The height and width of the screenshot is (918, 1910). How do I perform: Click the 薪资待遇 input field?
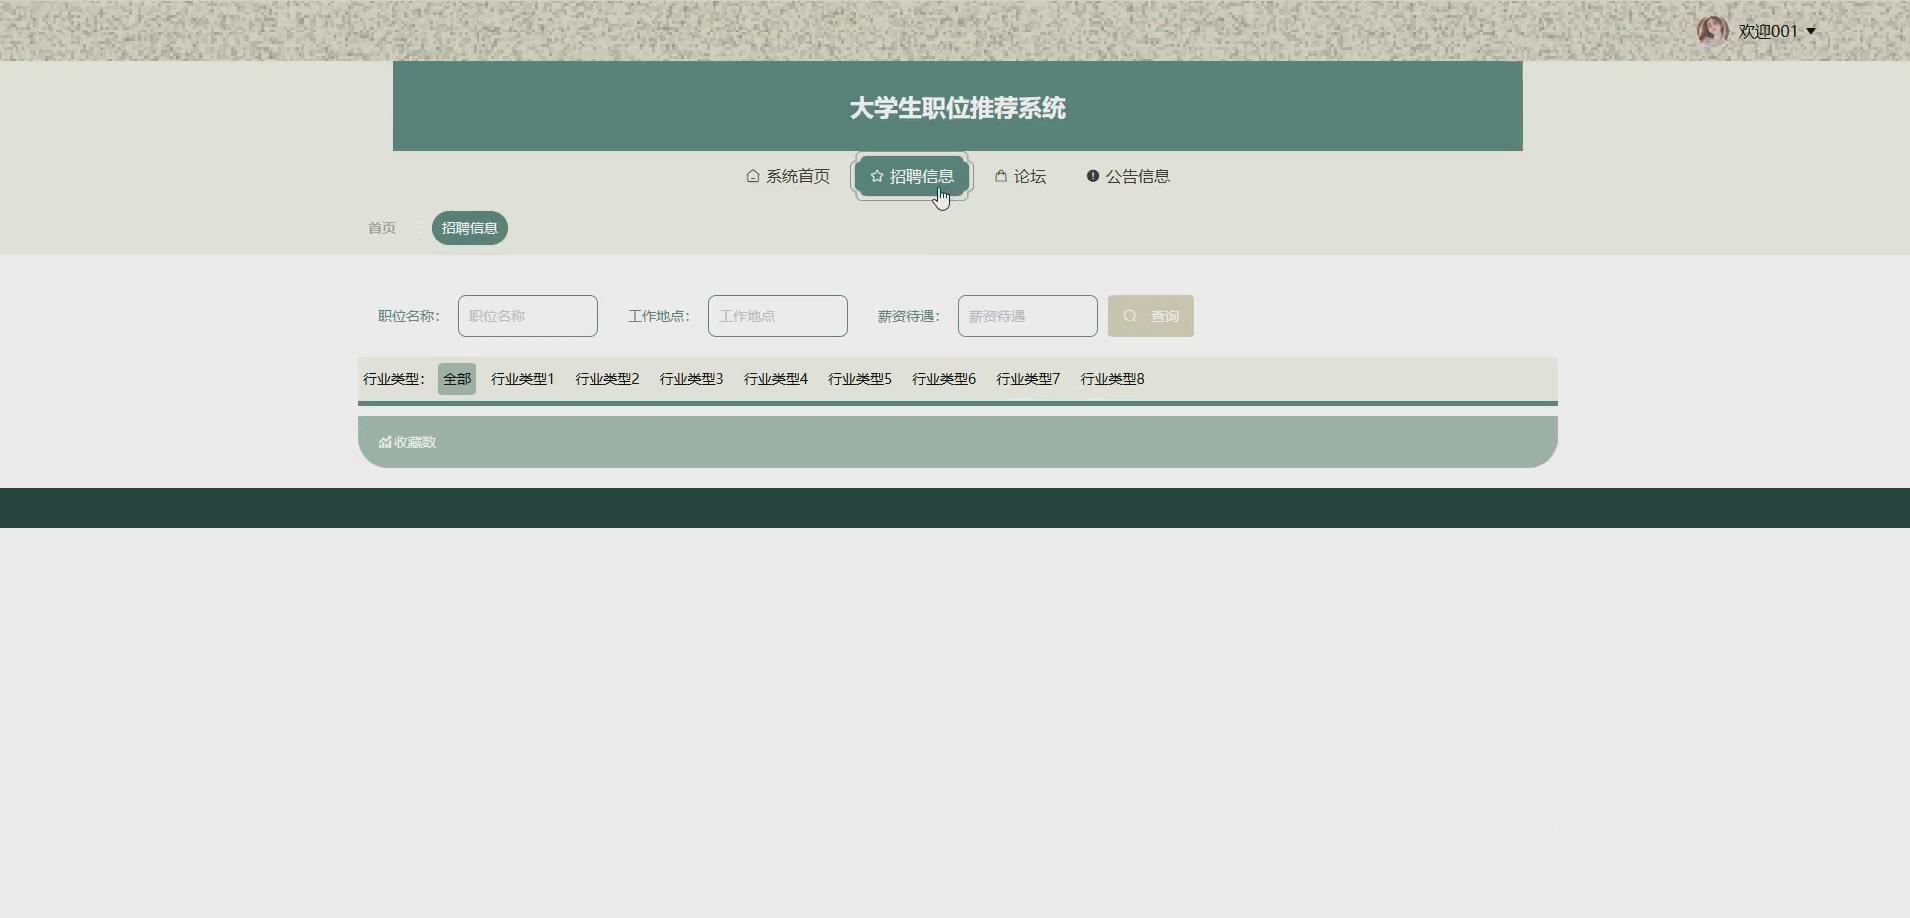(1027, 315)
